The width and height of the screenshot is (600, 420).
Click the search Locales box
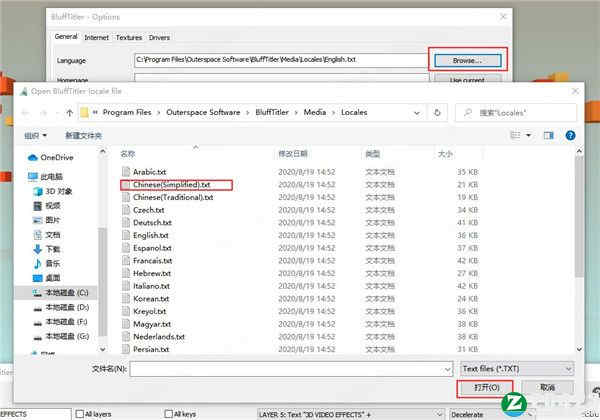click(515, 113)
